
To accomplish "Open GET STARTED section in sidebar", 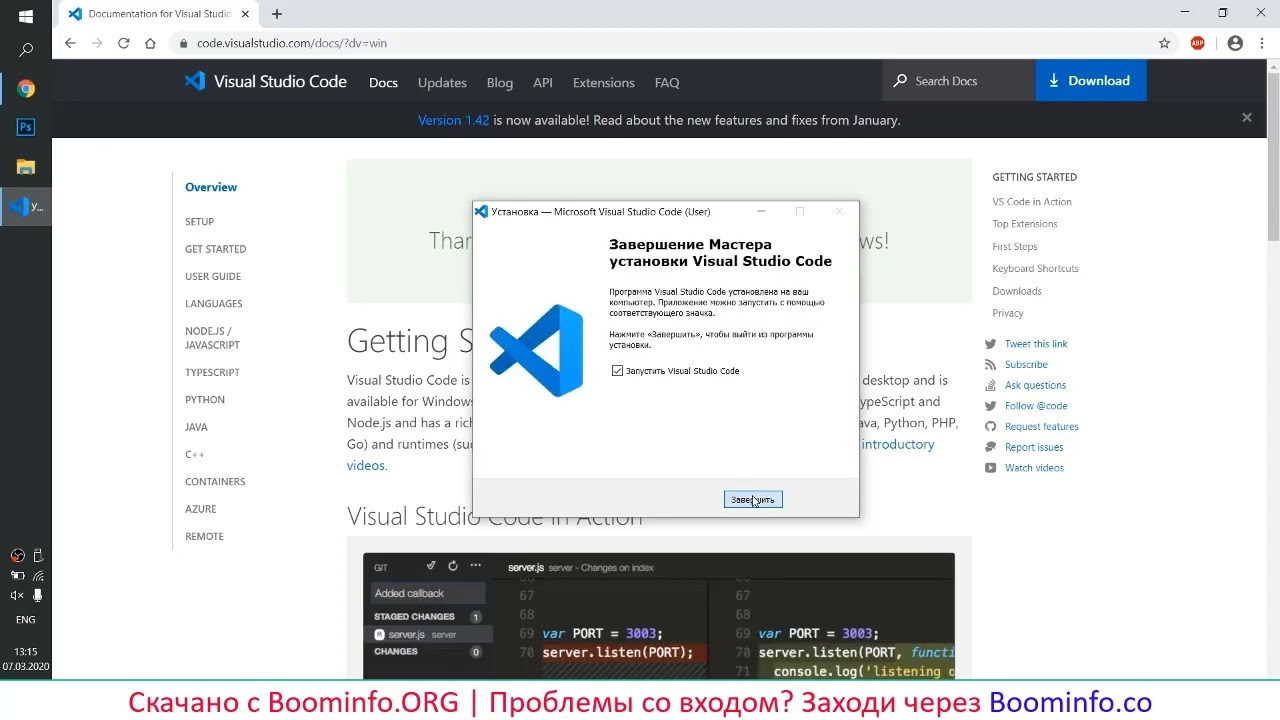I will (x=215, y=249).
